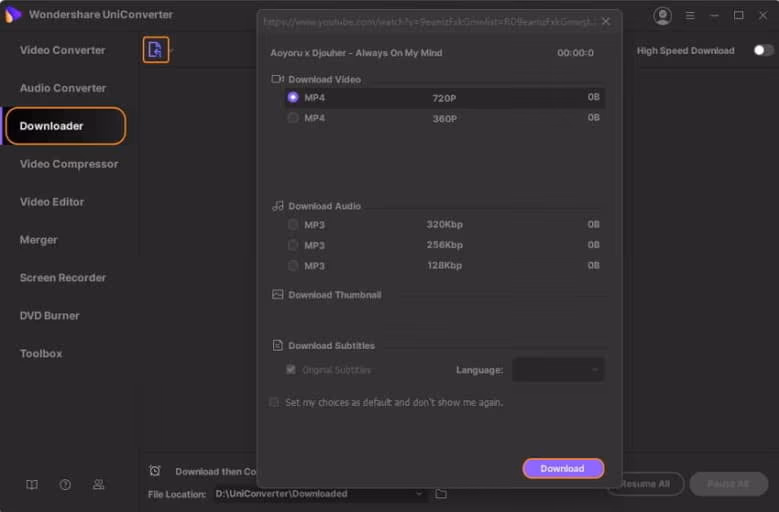
Task: Click the 'Language:' label
Action: (479, 370)
